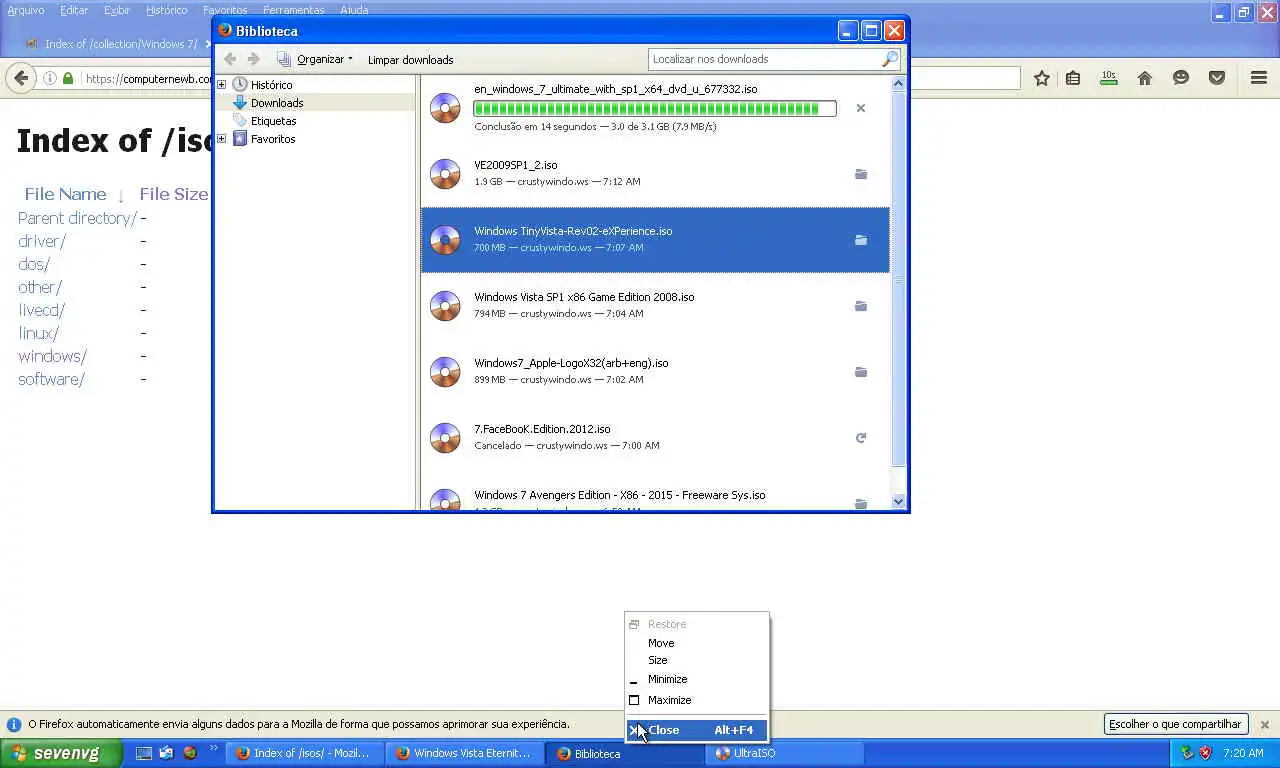Open containing folder for Windows TinyVista-Rev02 download
The height and width of the screenshot is (768, 1280).
(860, 240)
